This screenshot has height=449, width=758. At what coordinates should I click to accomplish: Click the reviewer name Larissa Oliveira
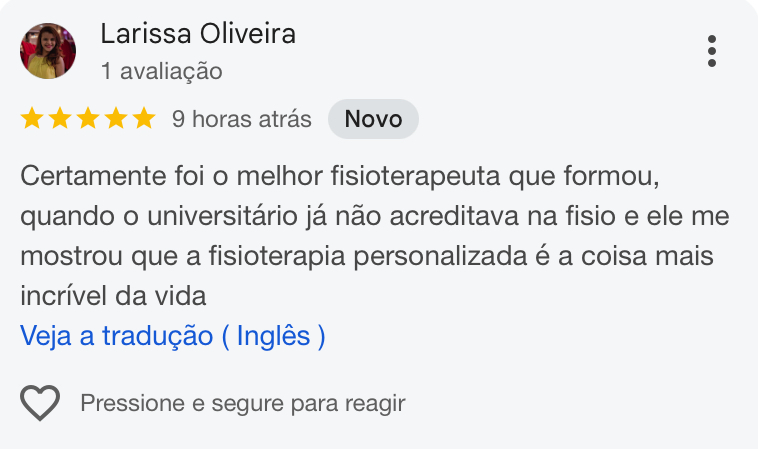(198, 34)
